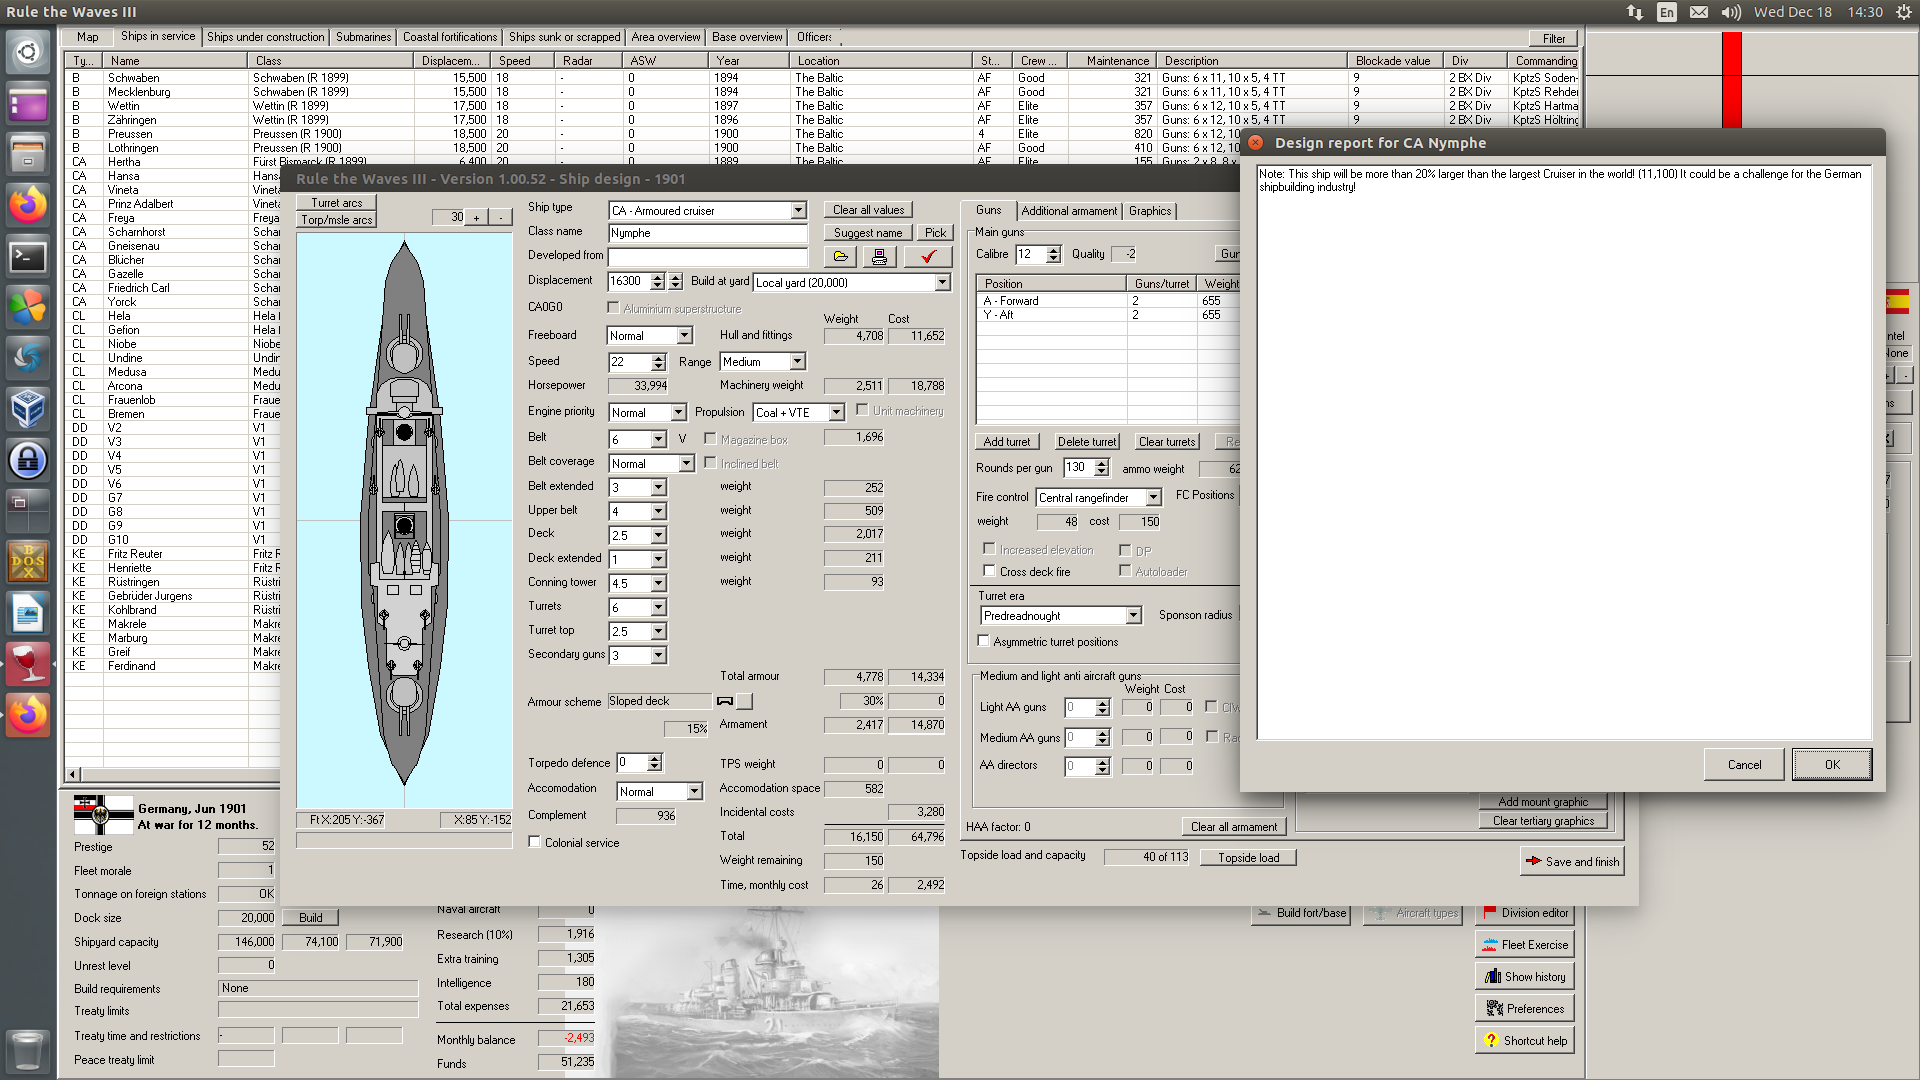Click the Suggest name button
Screen dimensions: 1920x1080
(868, 233)
